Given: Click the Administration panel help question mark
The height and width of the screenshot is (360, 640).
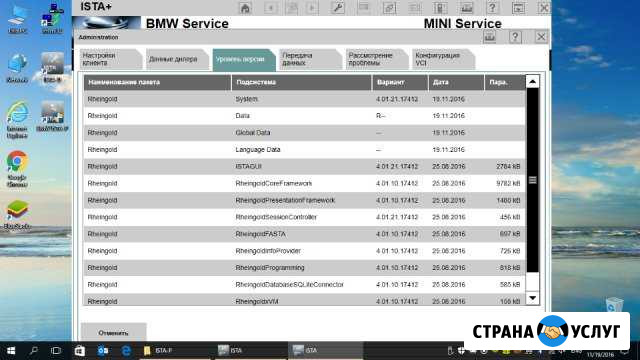Looking at the screenshot, I should pos(515,37).
